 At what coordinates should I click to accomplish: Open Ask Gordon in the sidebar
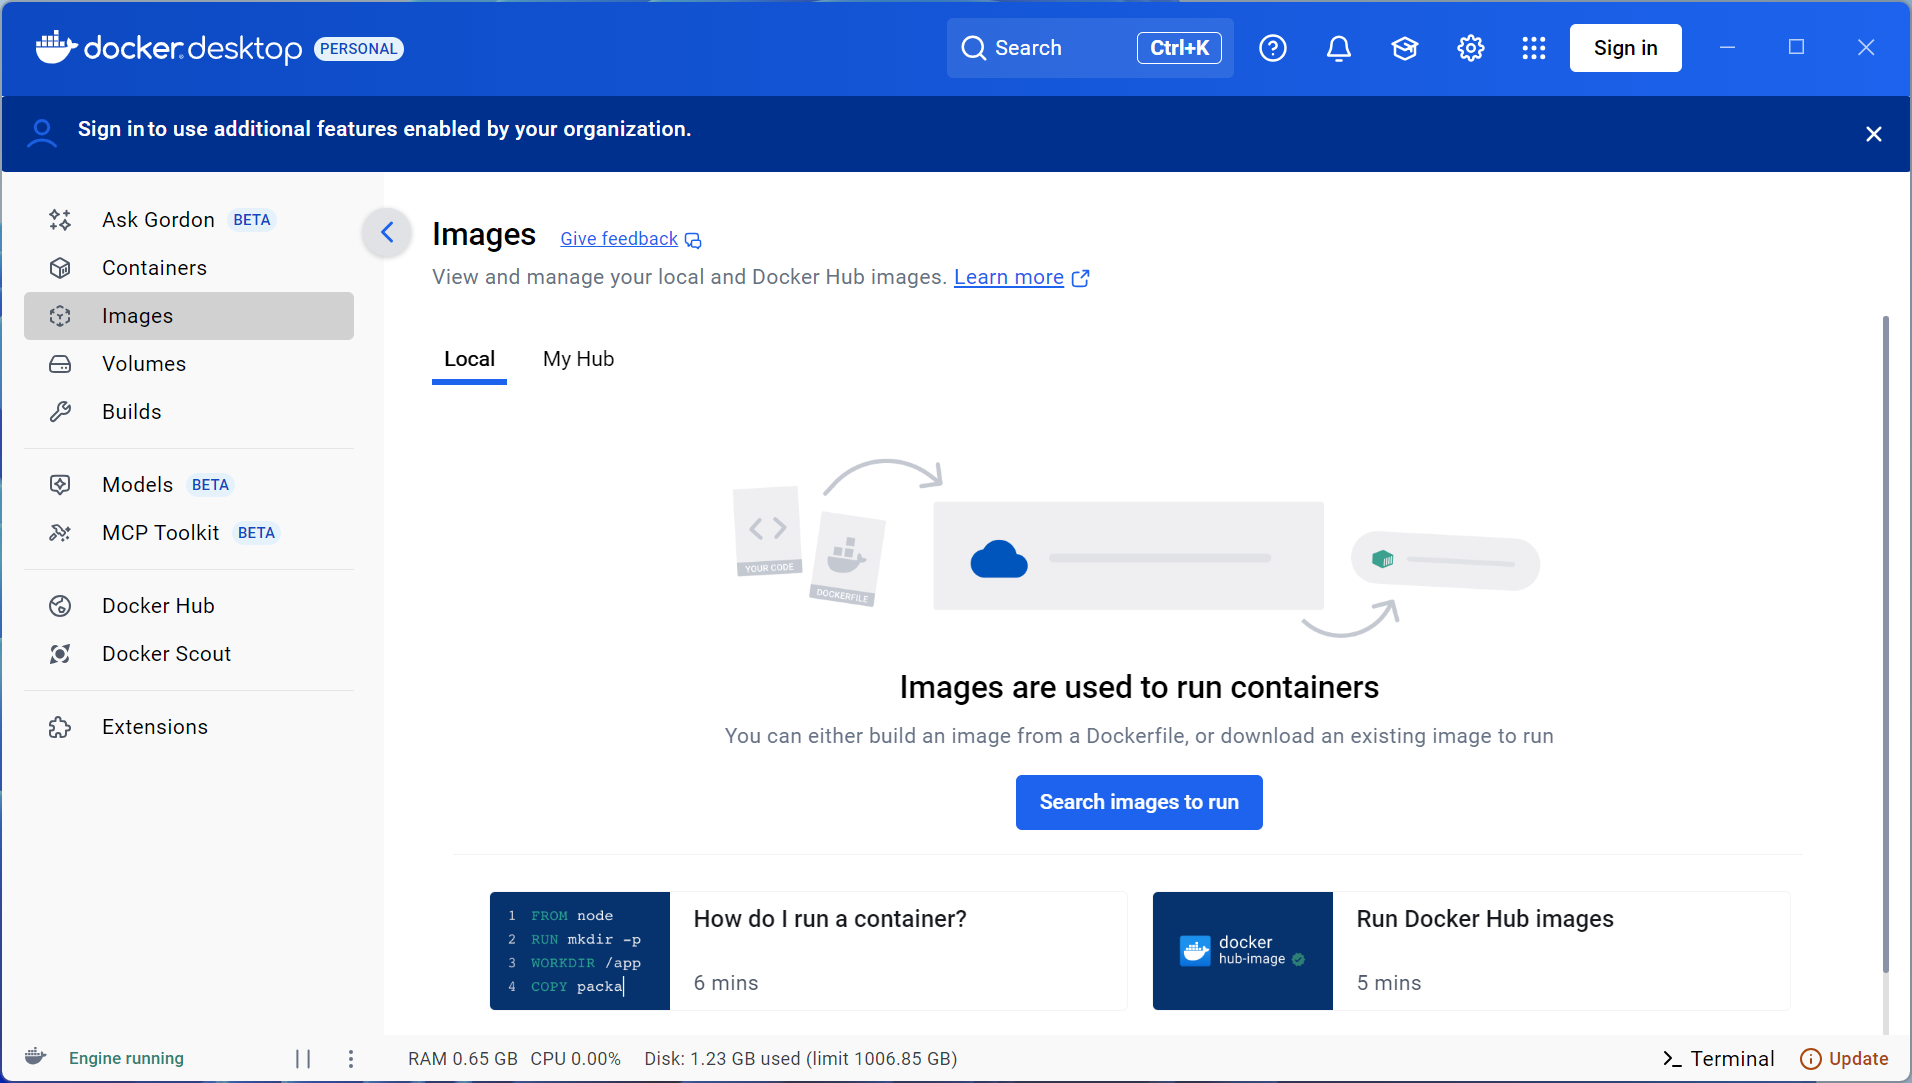[189, 220]
